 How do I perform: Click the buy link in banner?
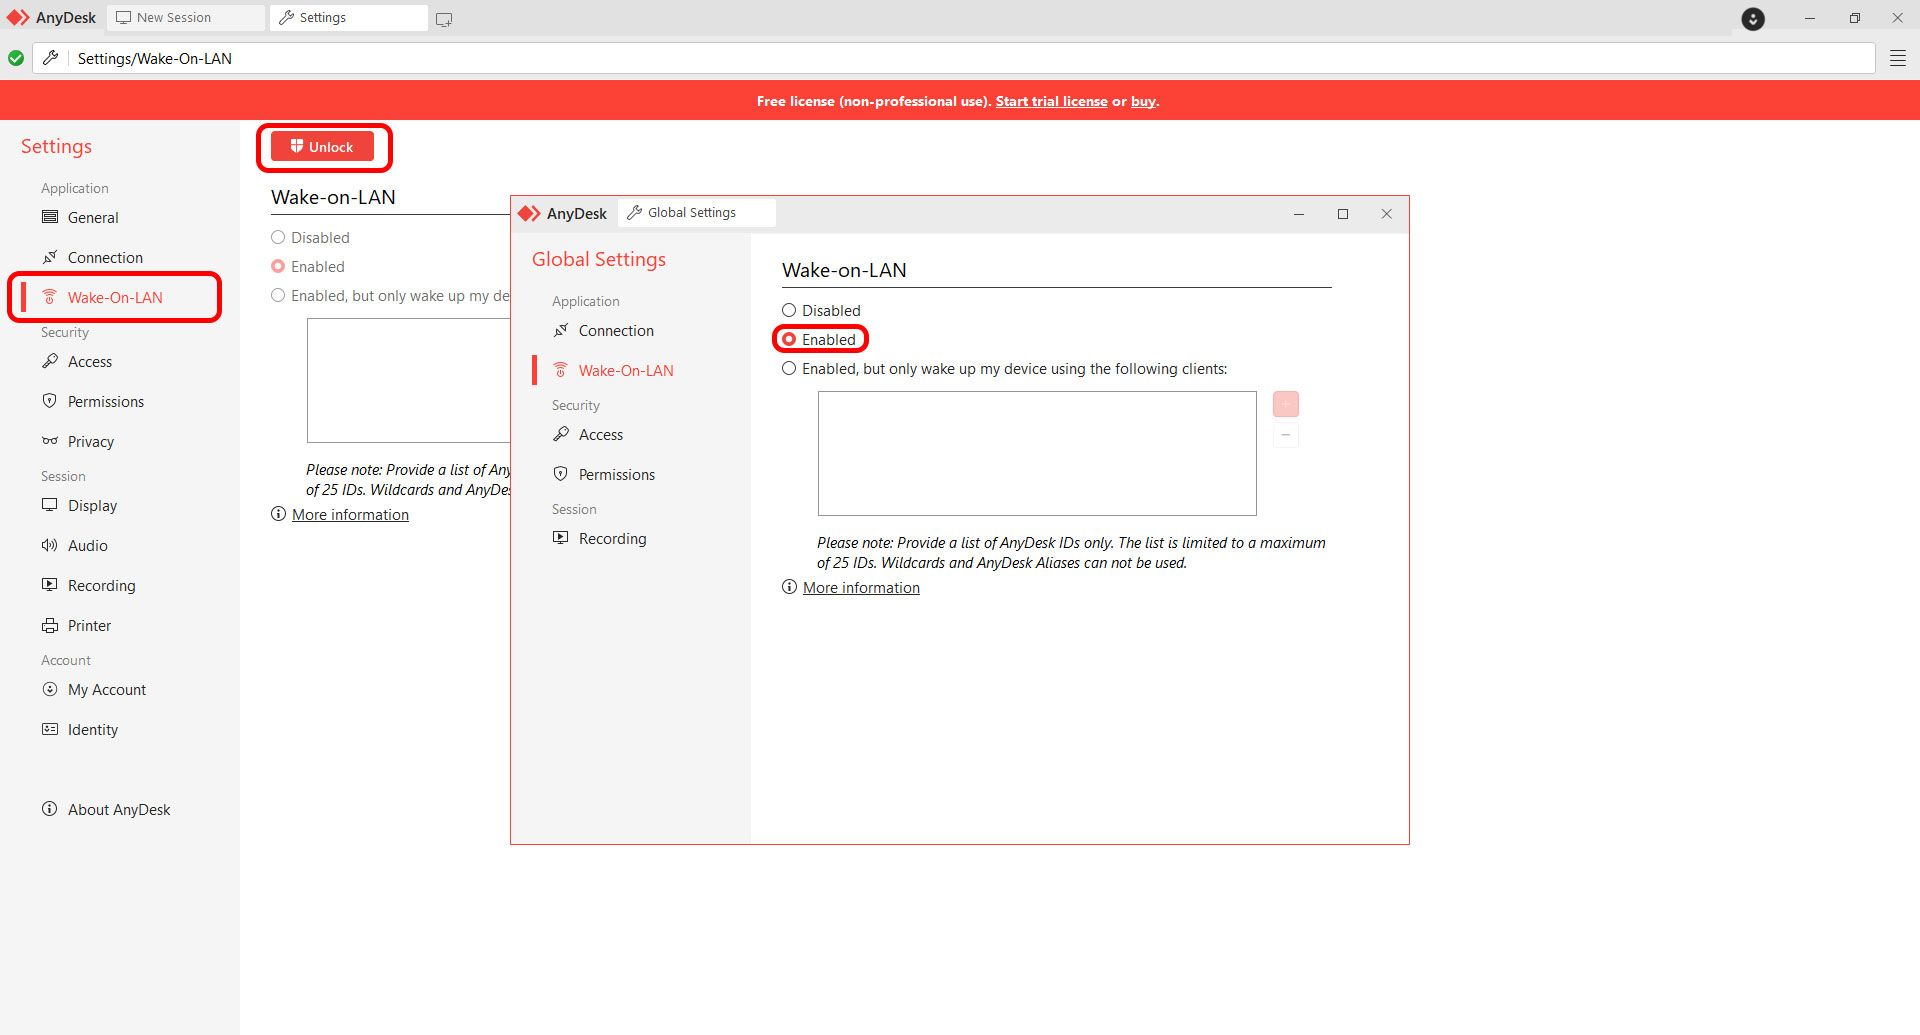pyautogui.click(x=1143, y=101)
